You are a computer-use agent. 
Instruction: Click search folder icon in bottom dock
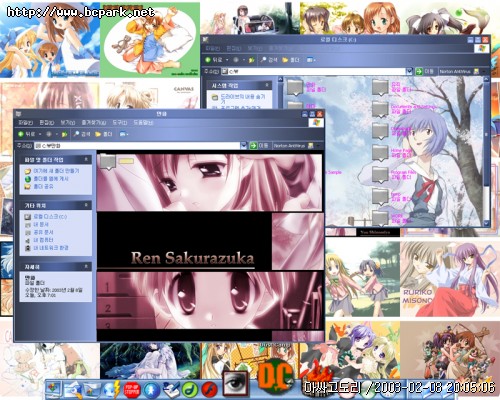pyautogui.click(x=73, y=389)
